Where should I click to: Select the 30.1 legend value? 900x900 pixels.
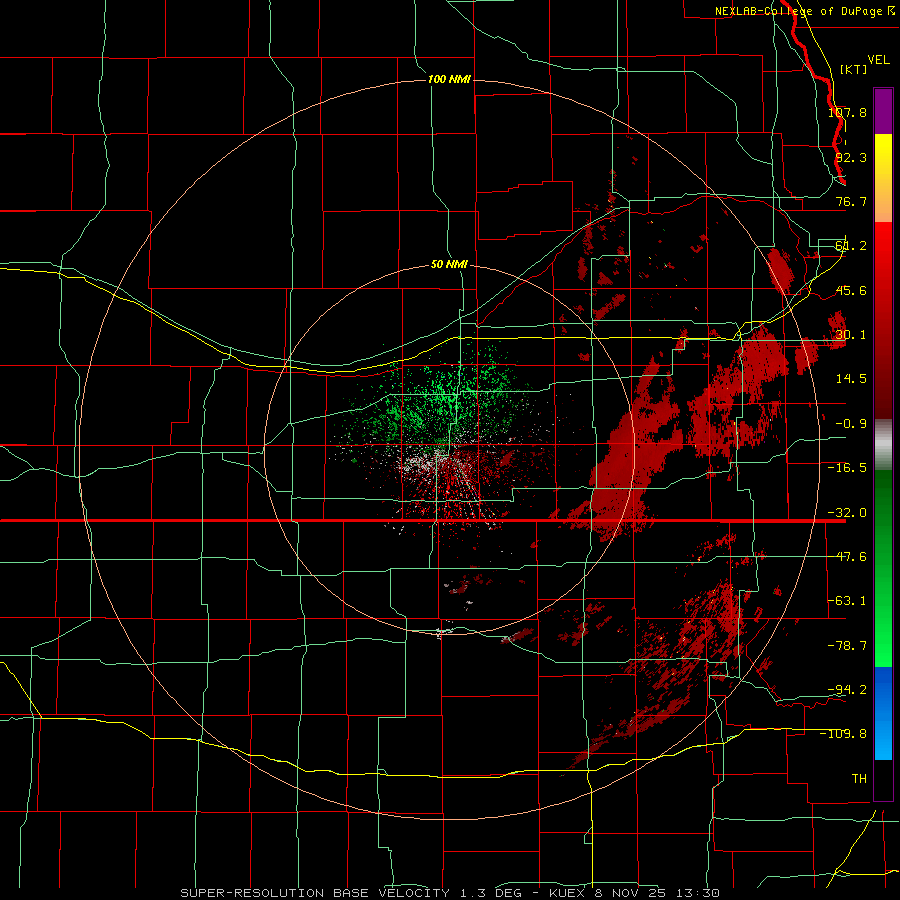click(851, 335)
